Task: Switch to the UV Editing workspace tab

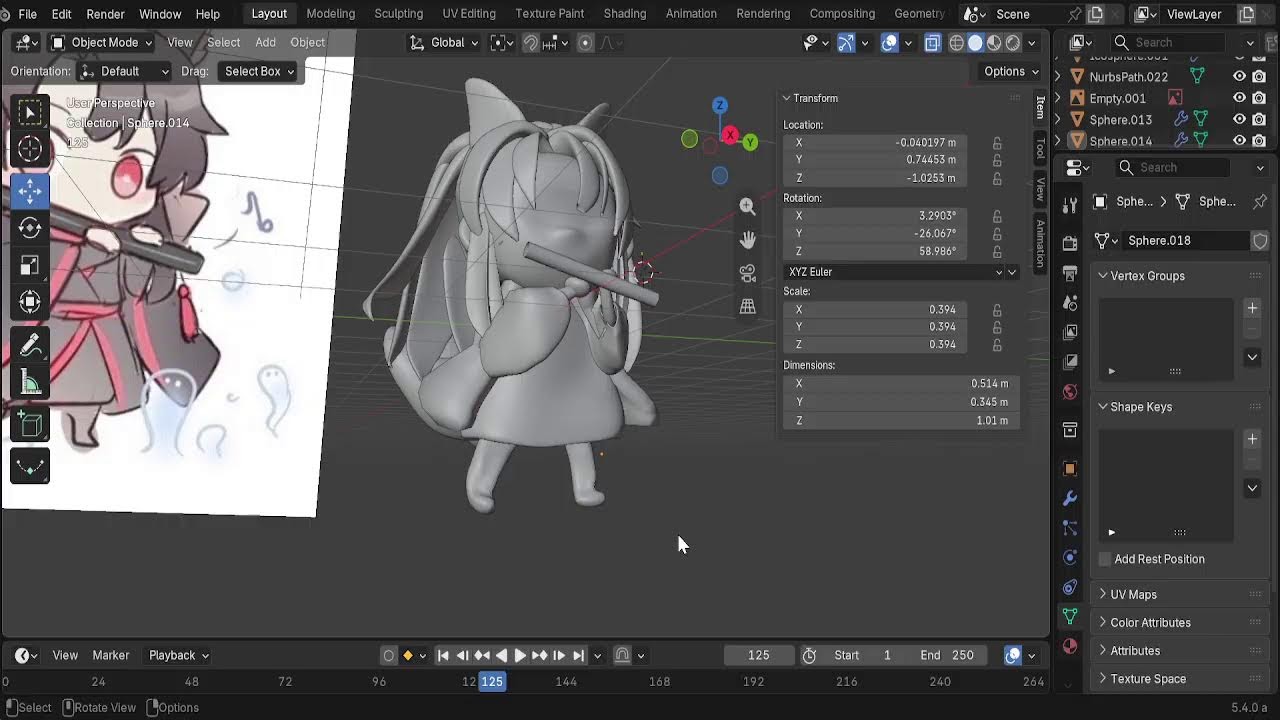Action: 469,14
